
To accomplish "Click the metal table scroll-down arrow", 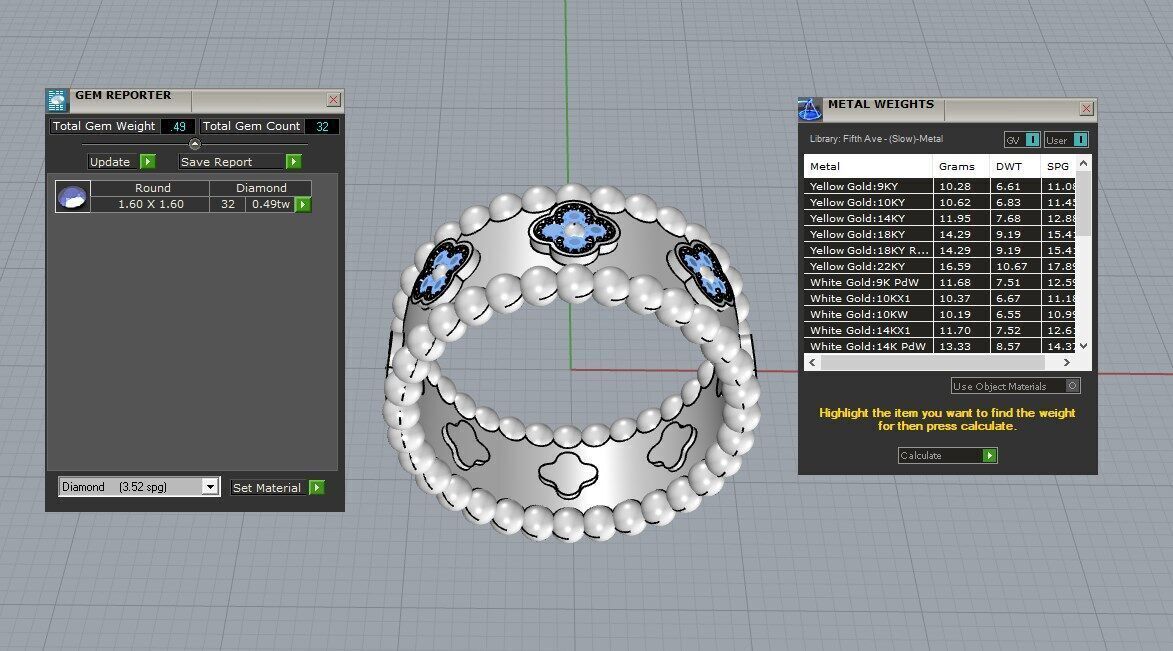I will (1083, 346).
